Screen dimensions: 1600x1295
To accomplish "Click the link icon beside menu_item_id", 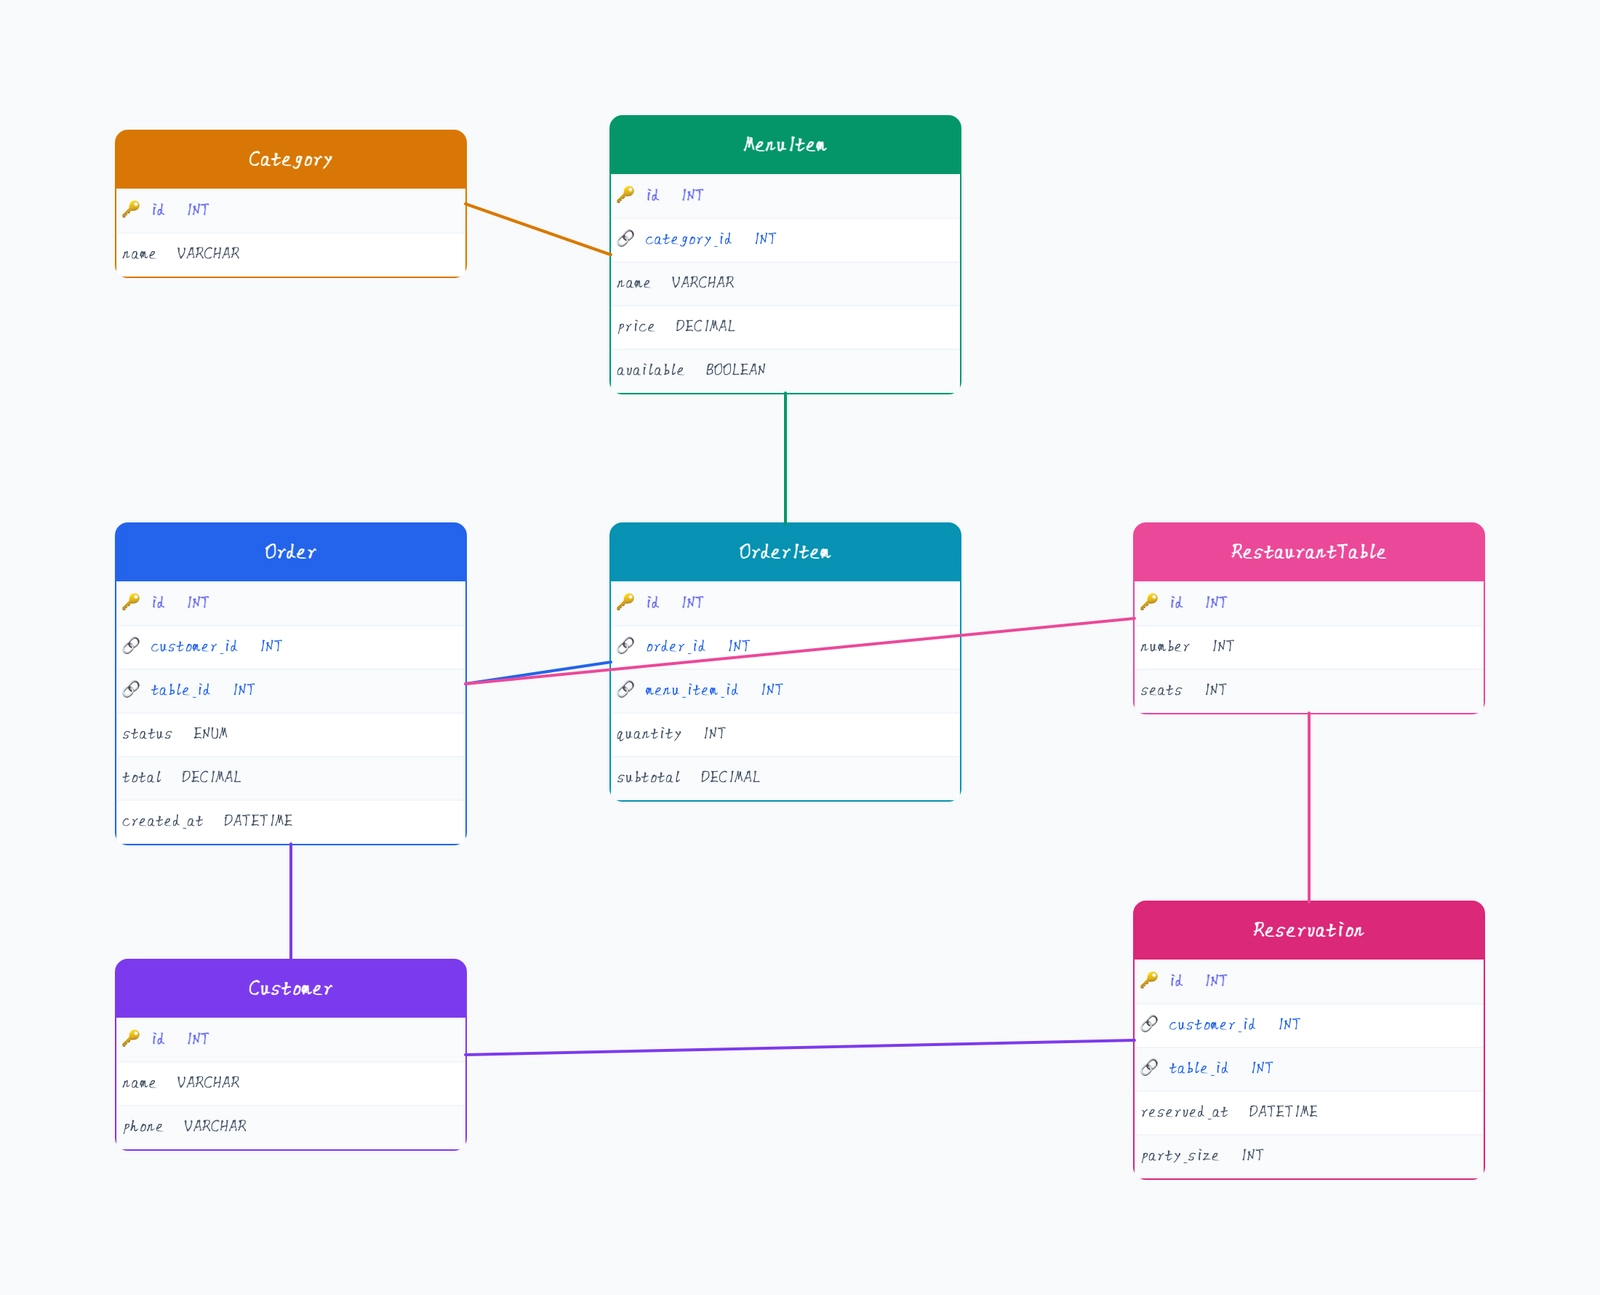I will tap(625, 689).
